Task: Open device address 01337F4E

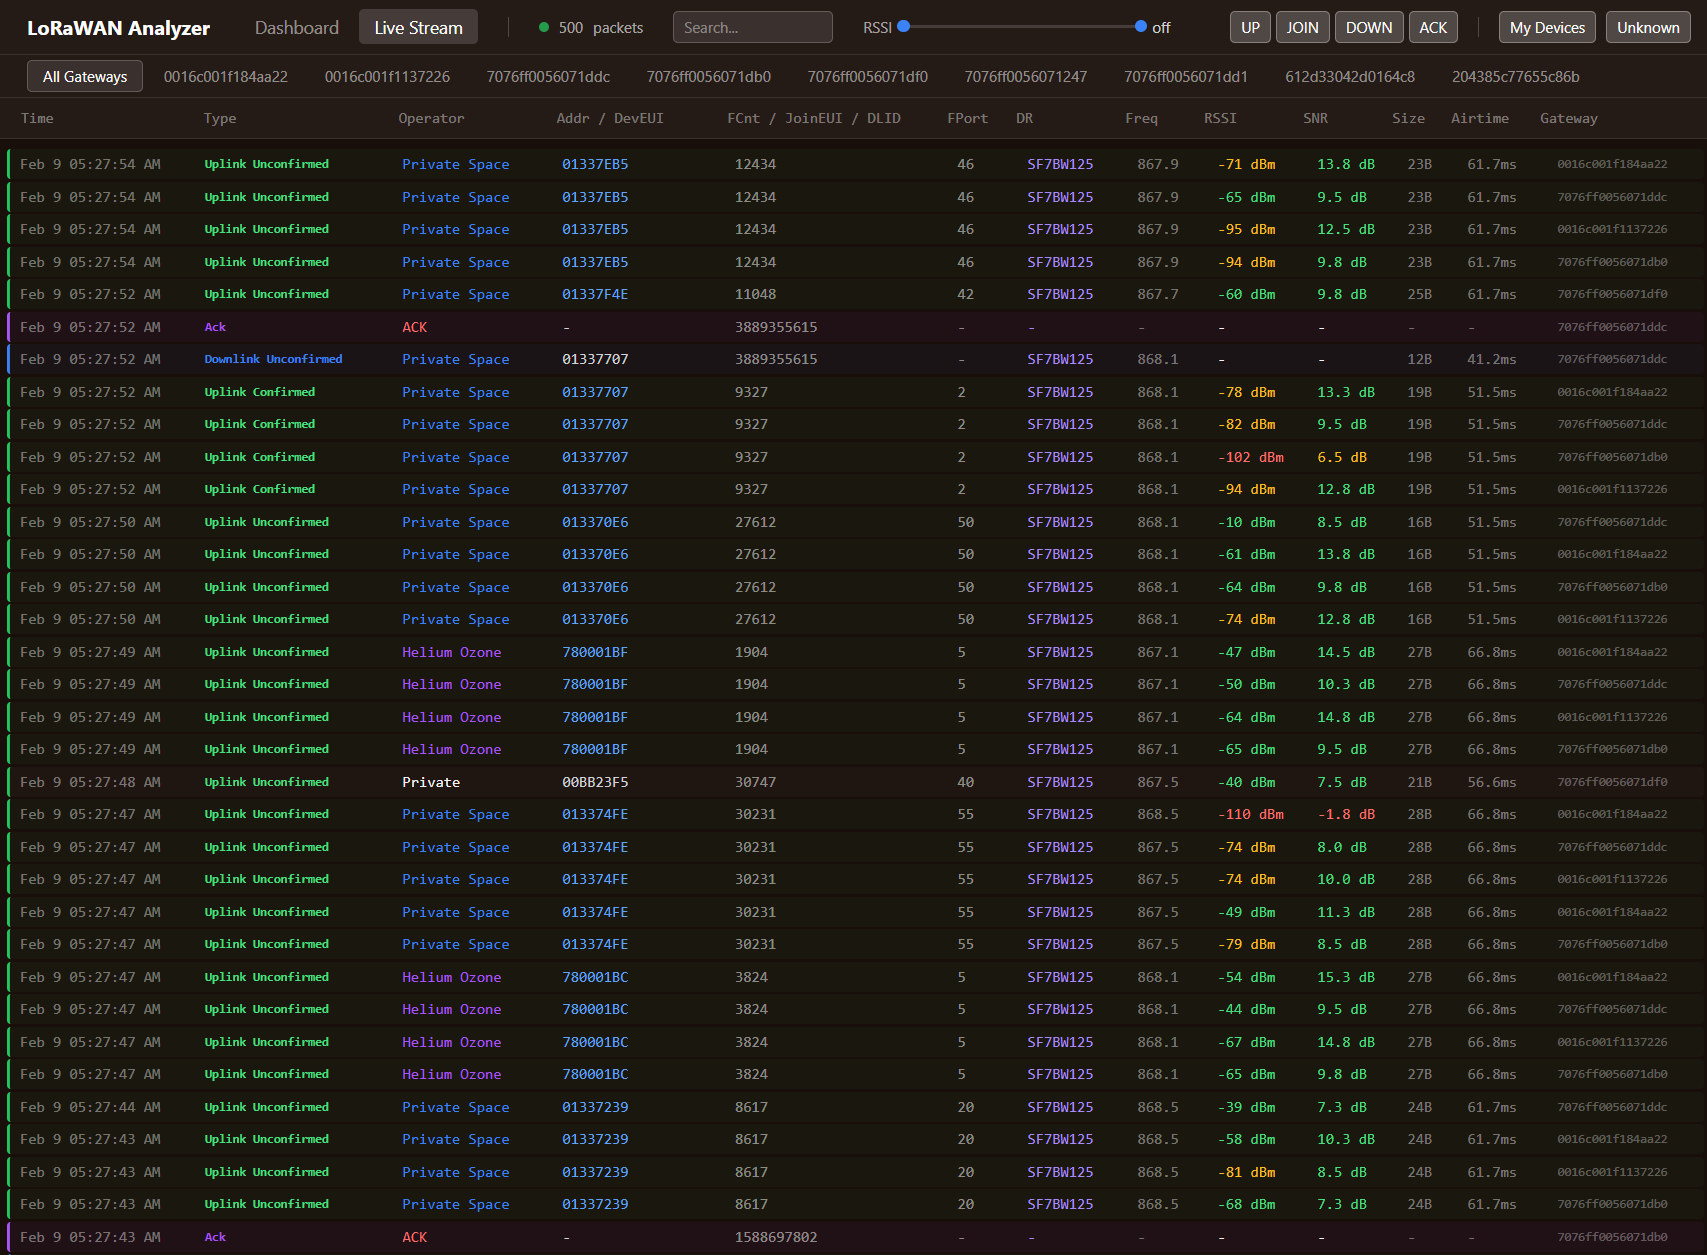Action: (595, 295)
